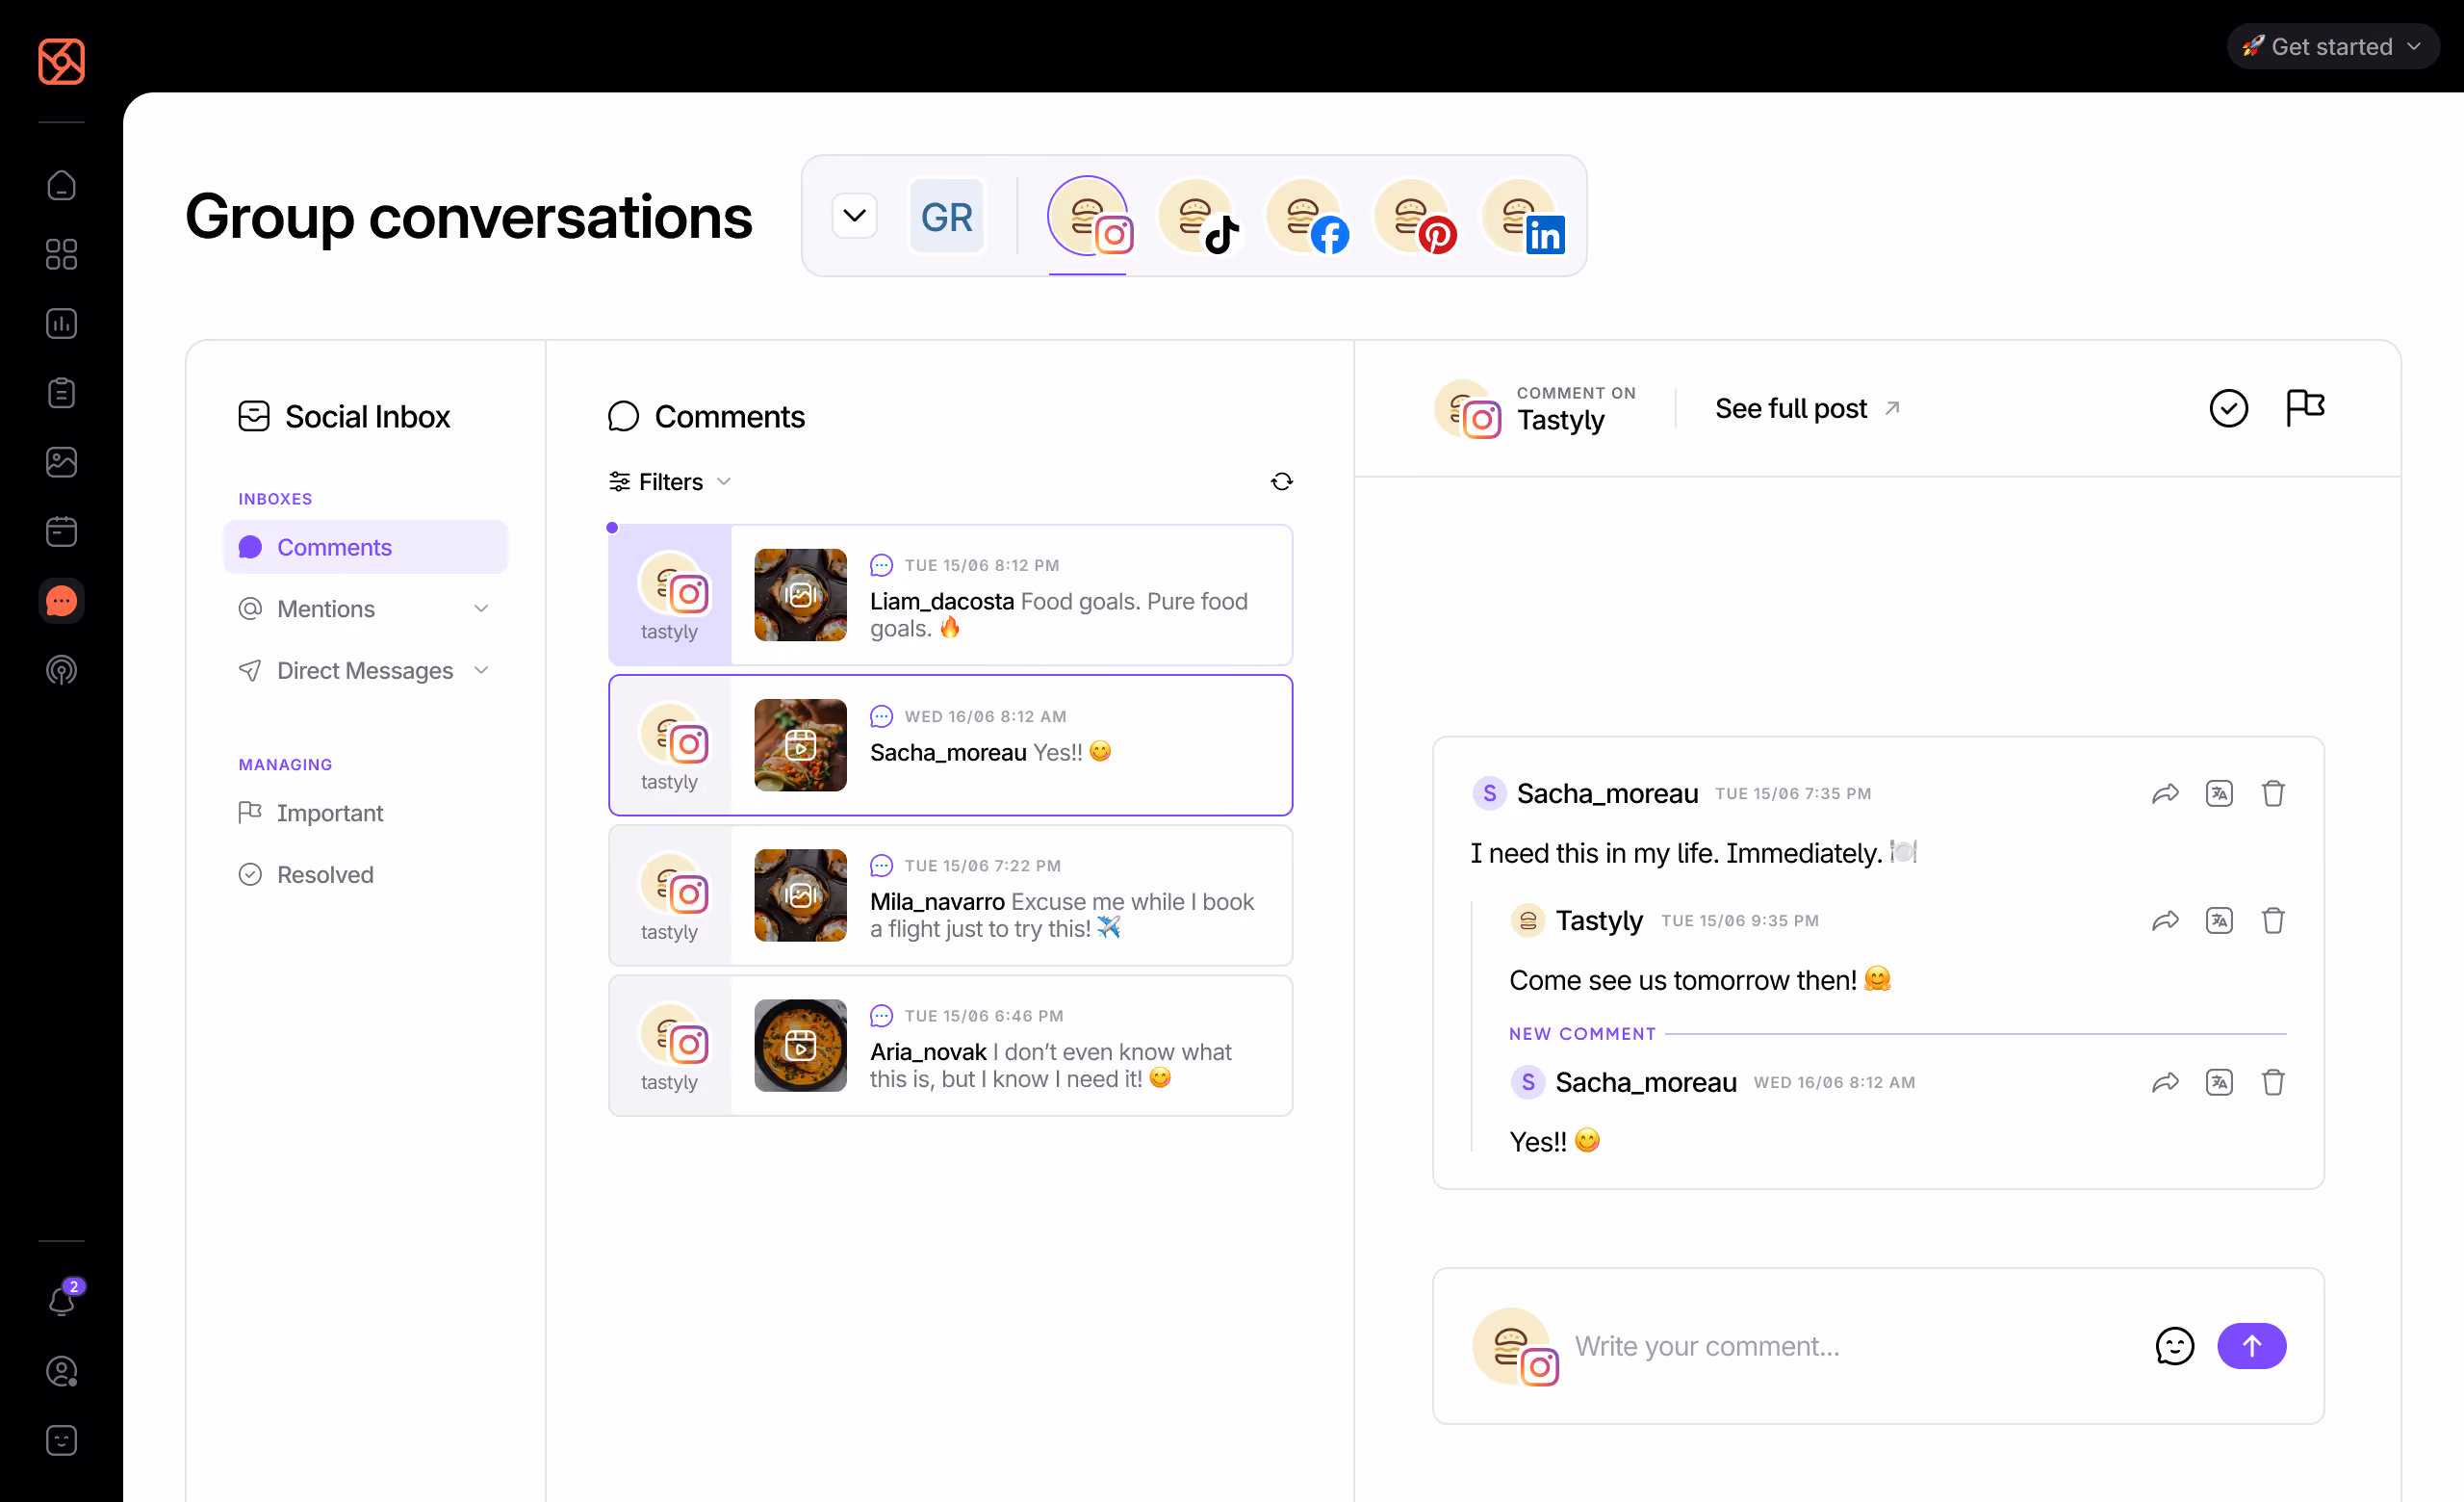Image resolution: width=2464 pixels, height=1502 pixels.
Task: Open Aria_novak's post thumbnail
Action: (800, 1045)
